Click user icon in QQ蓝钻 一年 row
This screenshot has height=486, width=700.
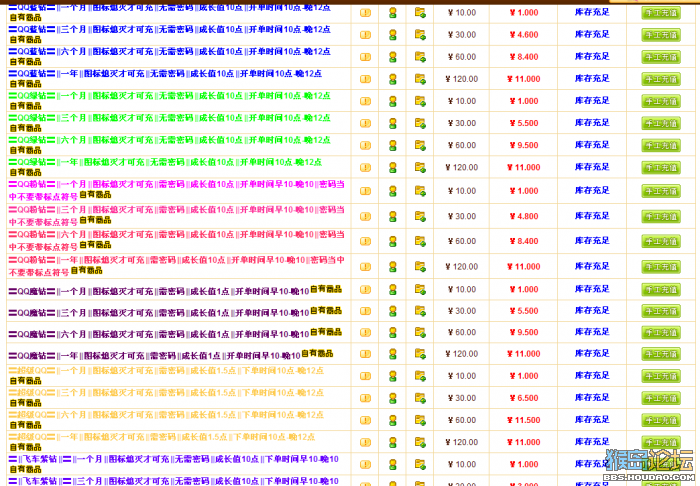coord(393,79)
